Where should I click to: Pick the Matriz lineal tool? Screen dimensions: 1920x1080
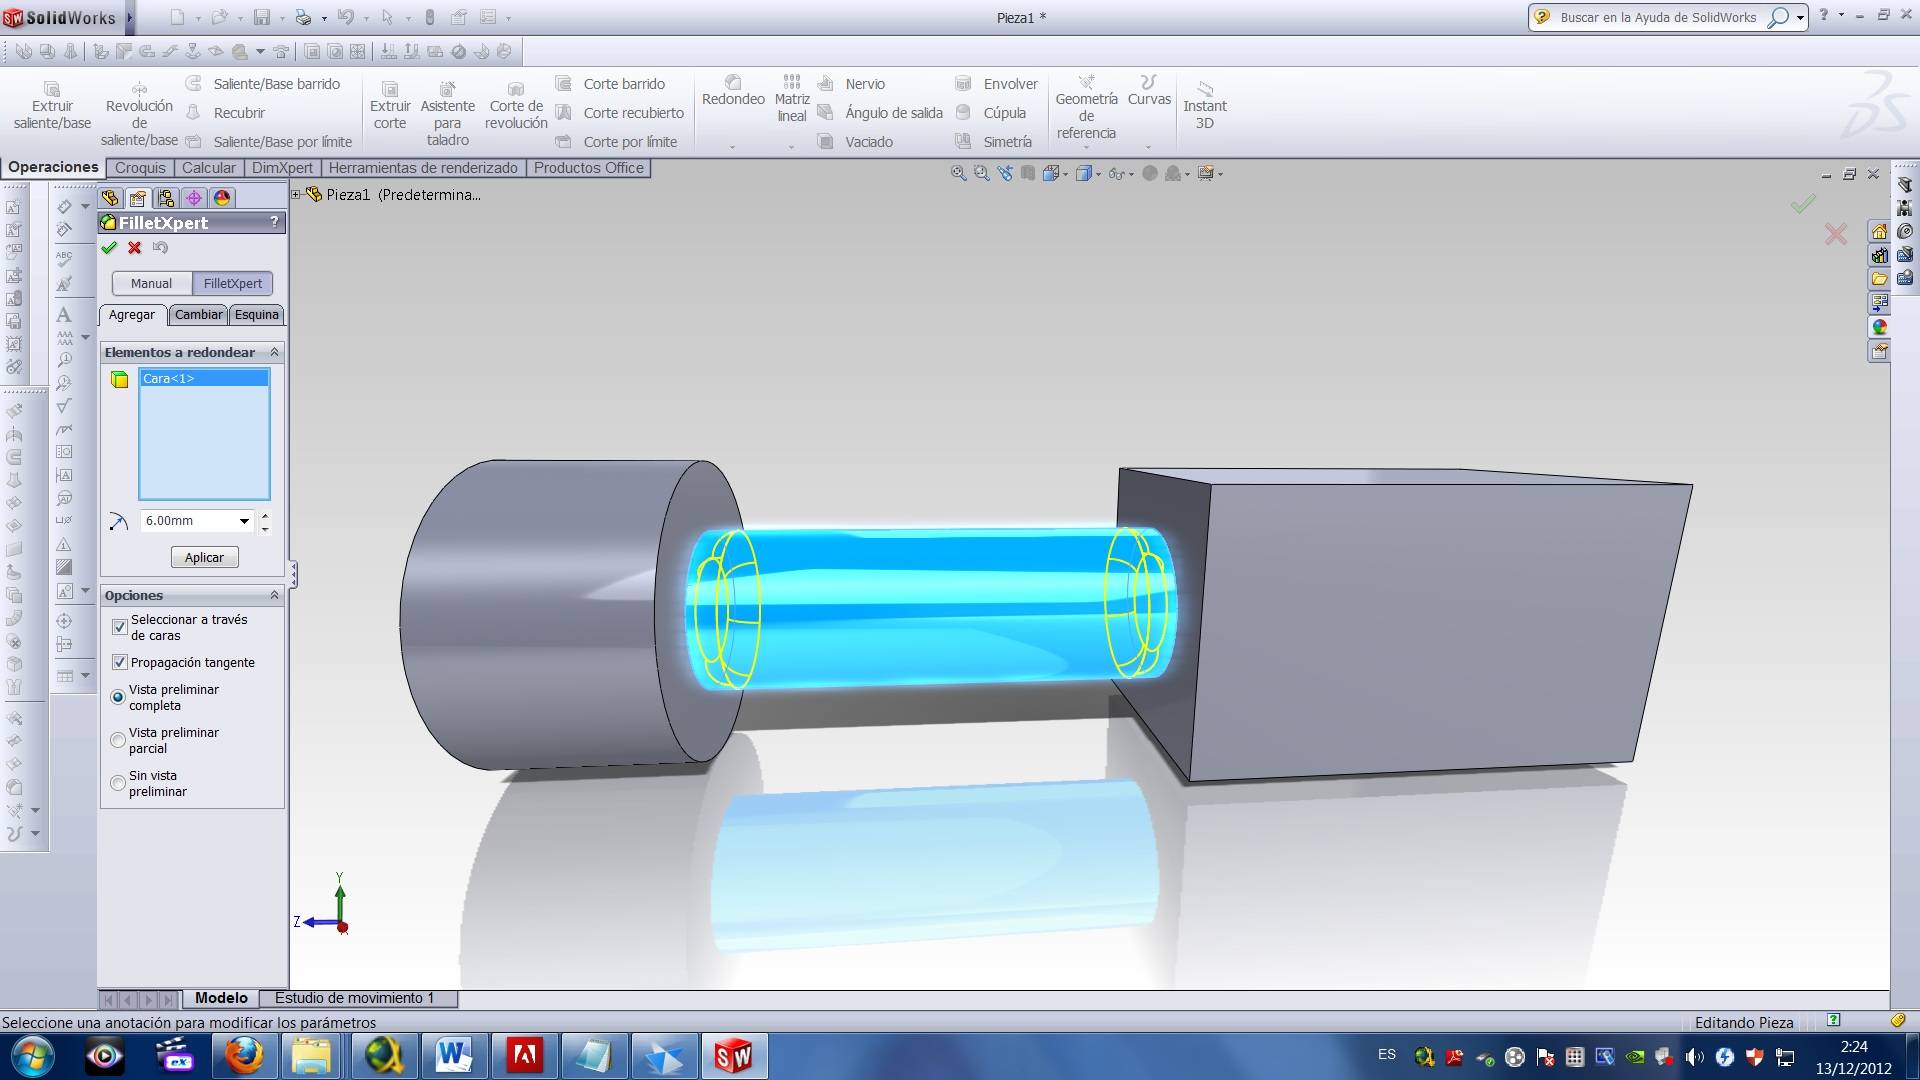click(792, 99)
